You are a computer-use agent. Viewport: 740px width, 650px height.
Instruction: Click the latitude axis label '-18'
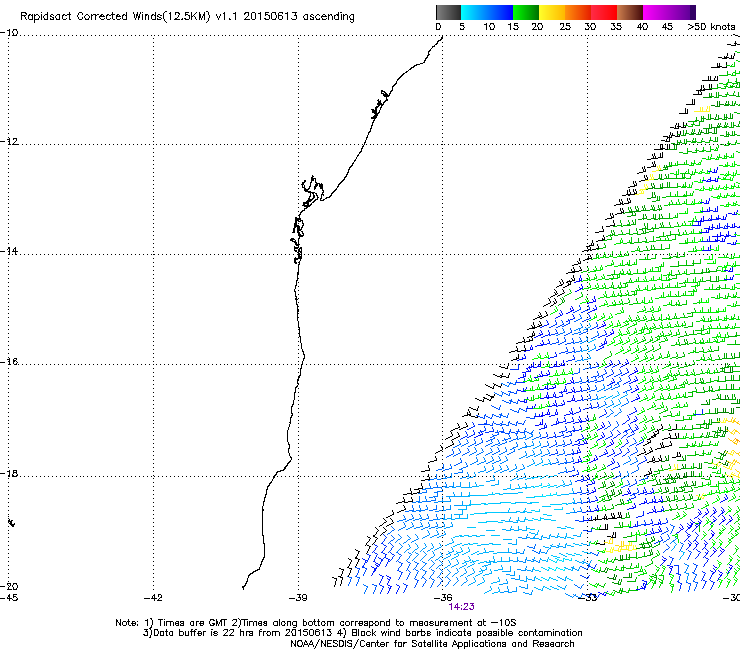(x=9, y=473)
